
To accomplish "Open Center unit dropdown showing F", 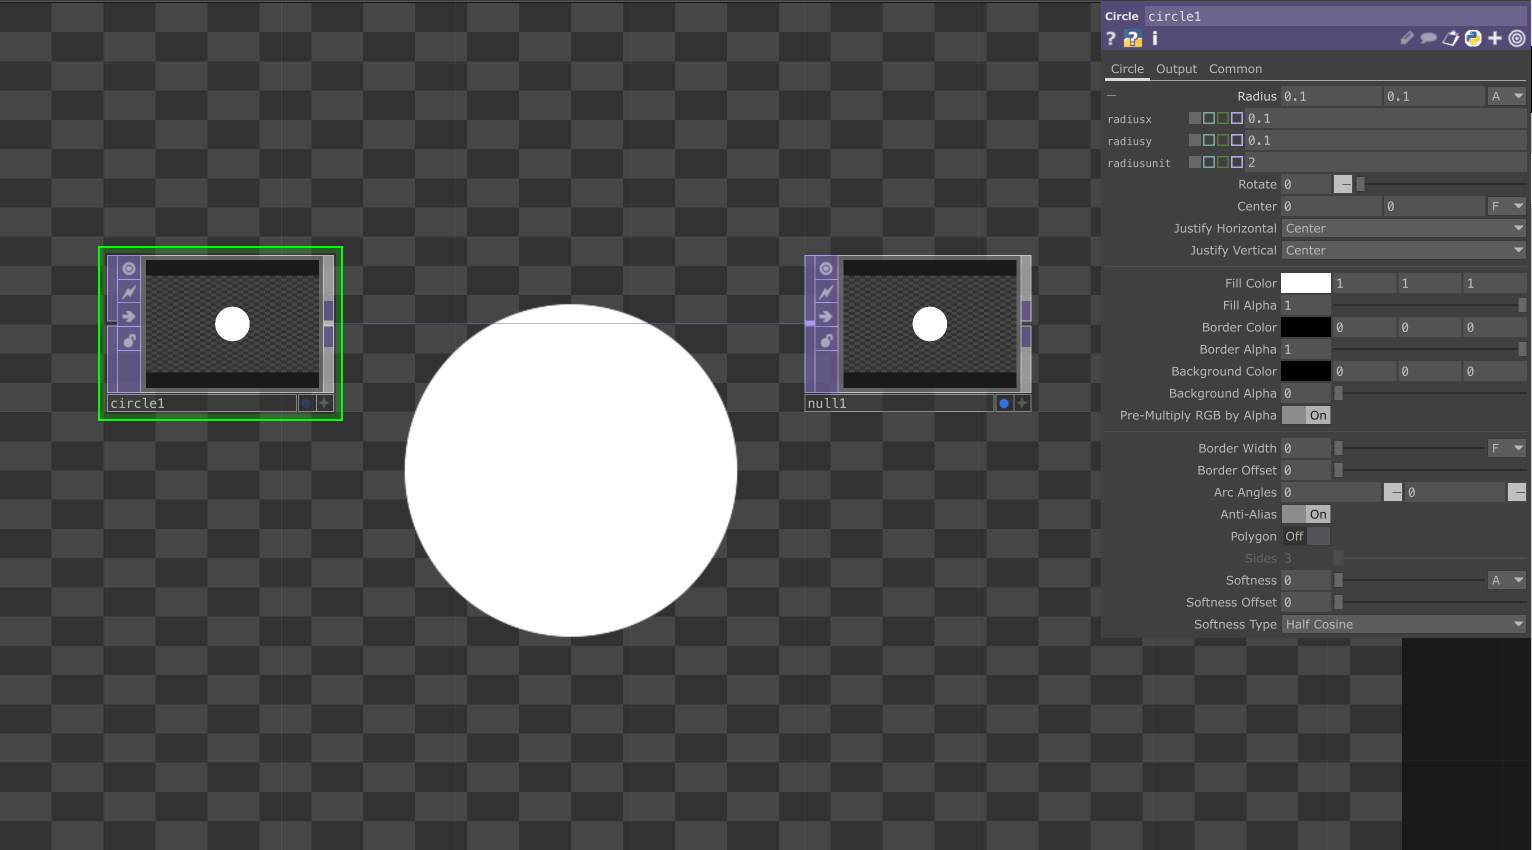I will tap(1507, 206).
